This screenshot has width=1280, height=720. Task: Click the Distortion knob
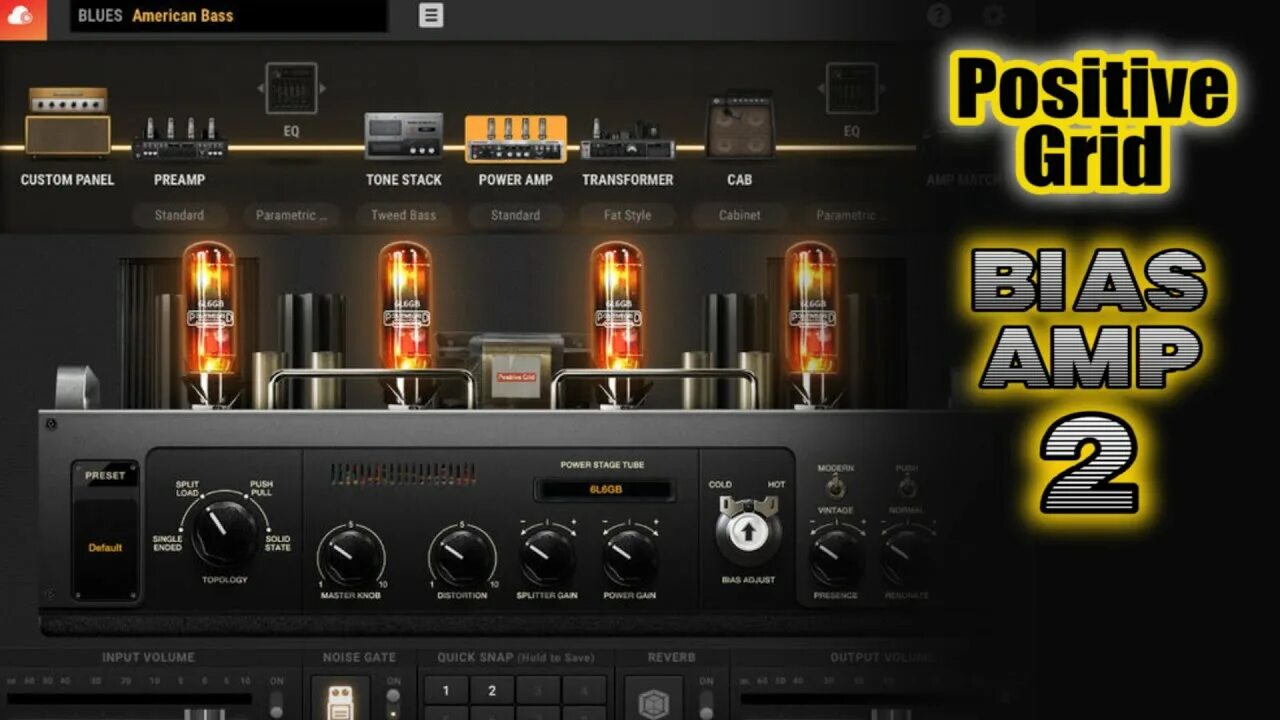[462, 557]
